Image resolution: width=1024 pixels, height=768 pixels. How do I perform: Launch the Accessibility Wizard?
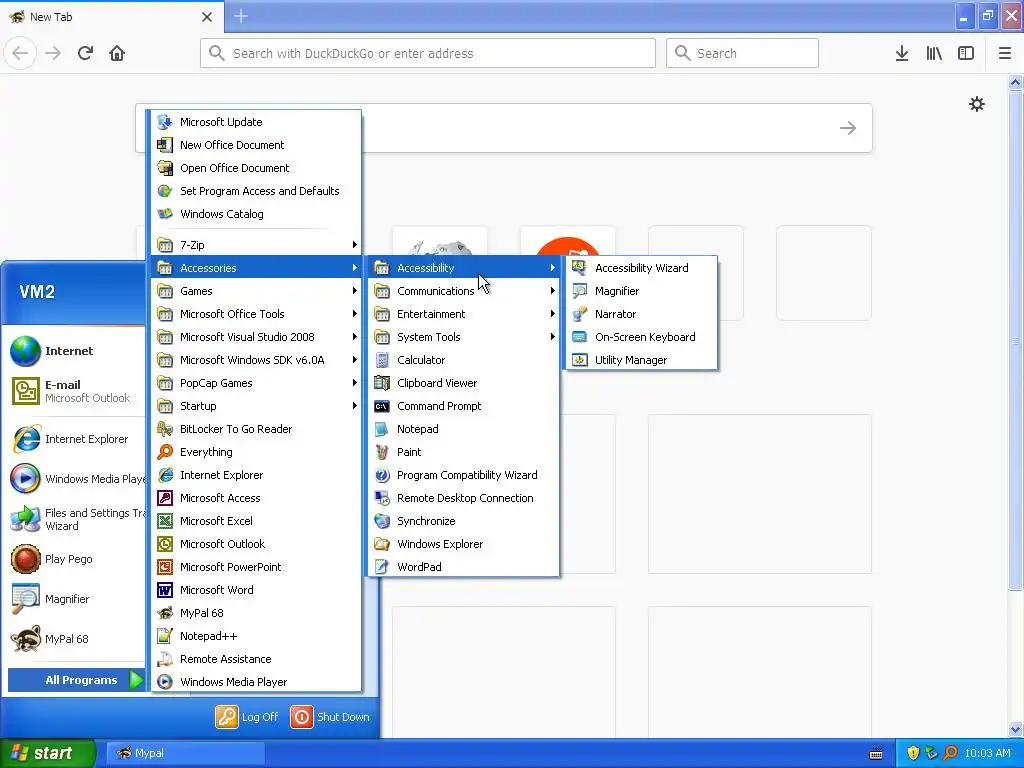coord(641,268)
